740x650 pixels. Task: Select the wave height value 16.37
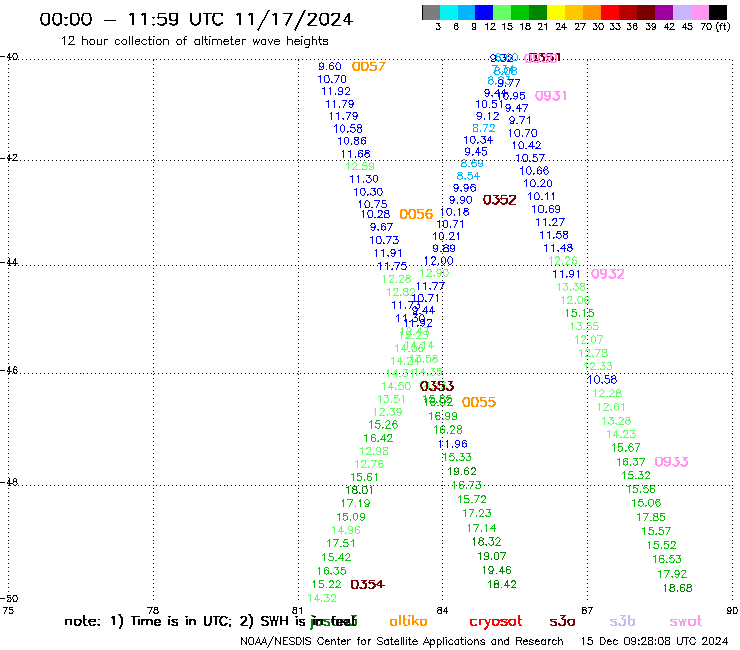point(631,462)
